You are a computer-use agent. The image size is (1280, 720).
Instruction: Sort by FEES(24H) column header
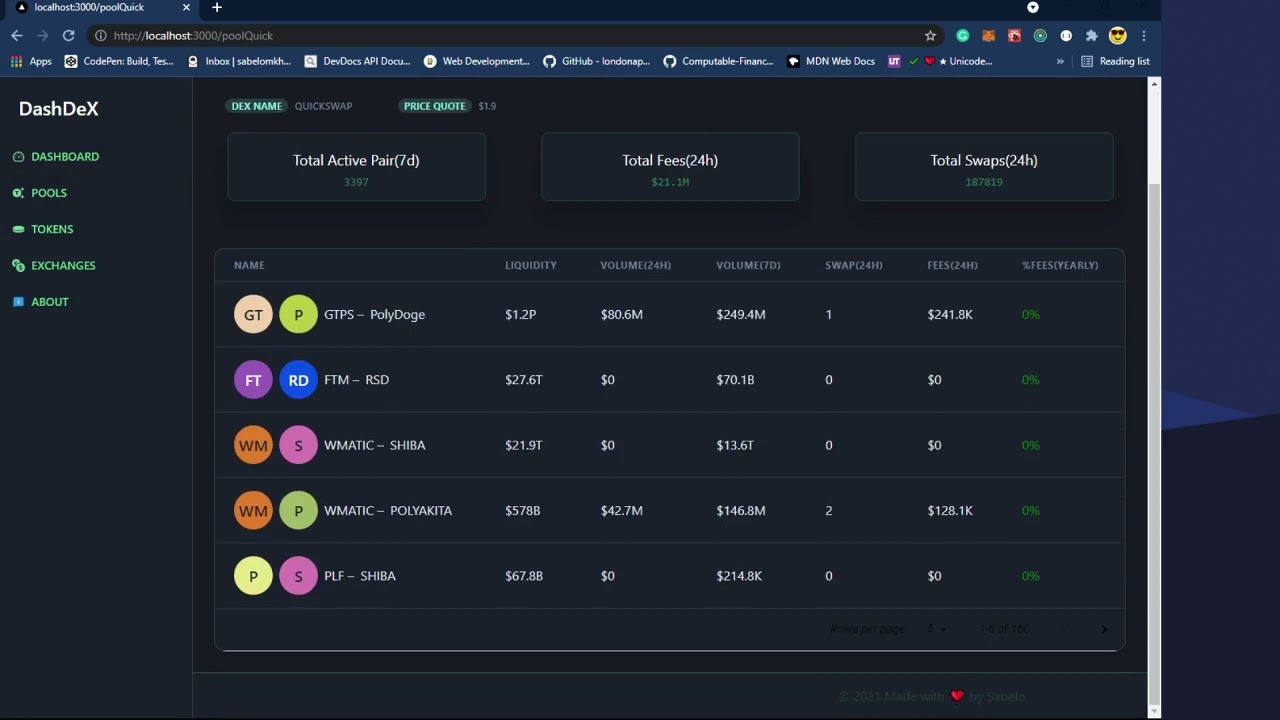coord(953,265)
